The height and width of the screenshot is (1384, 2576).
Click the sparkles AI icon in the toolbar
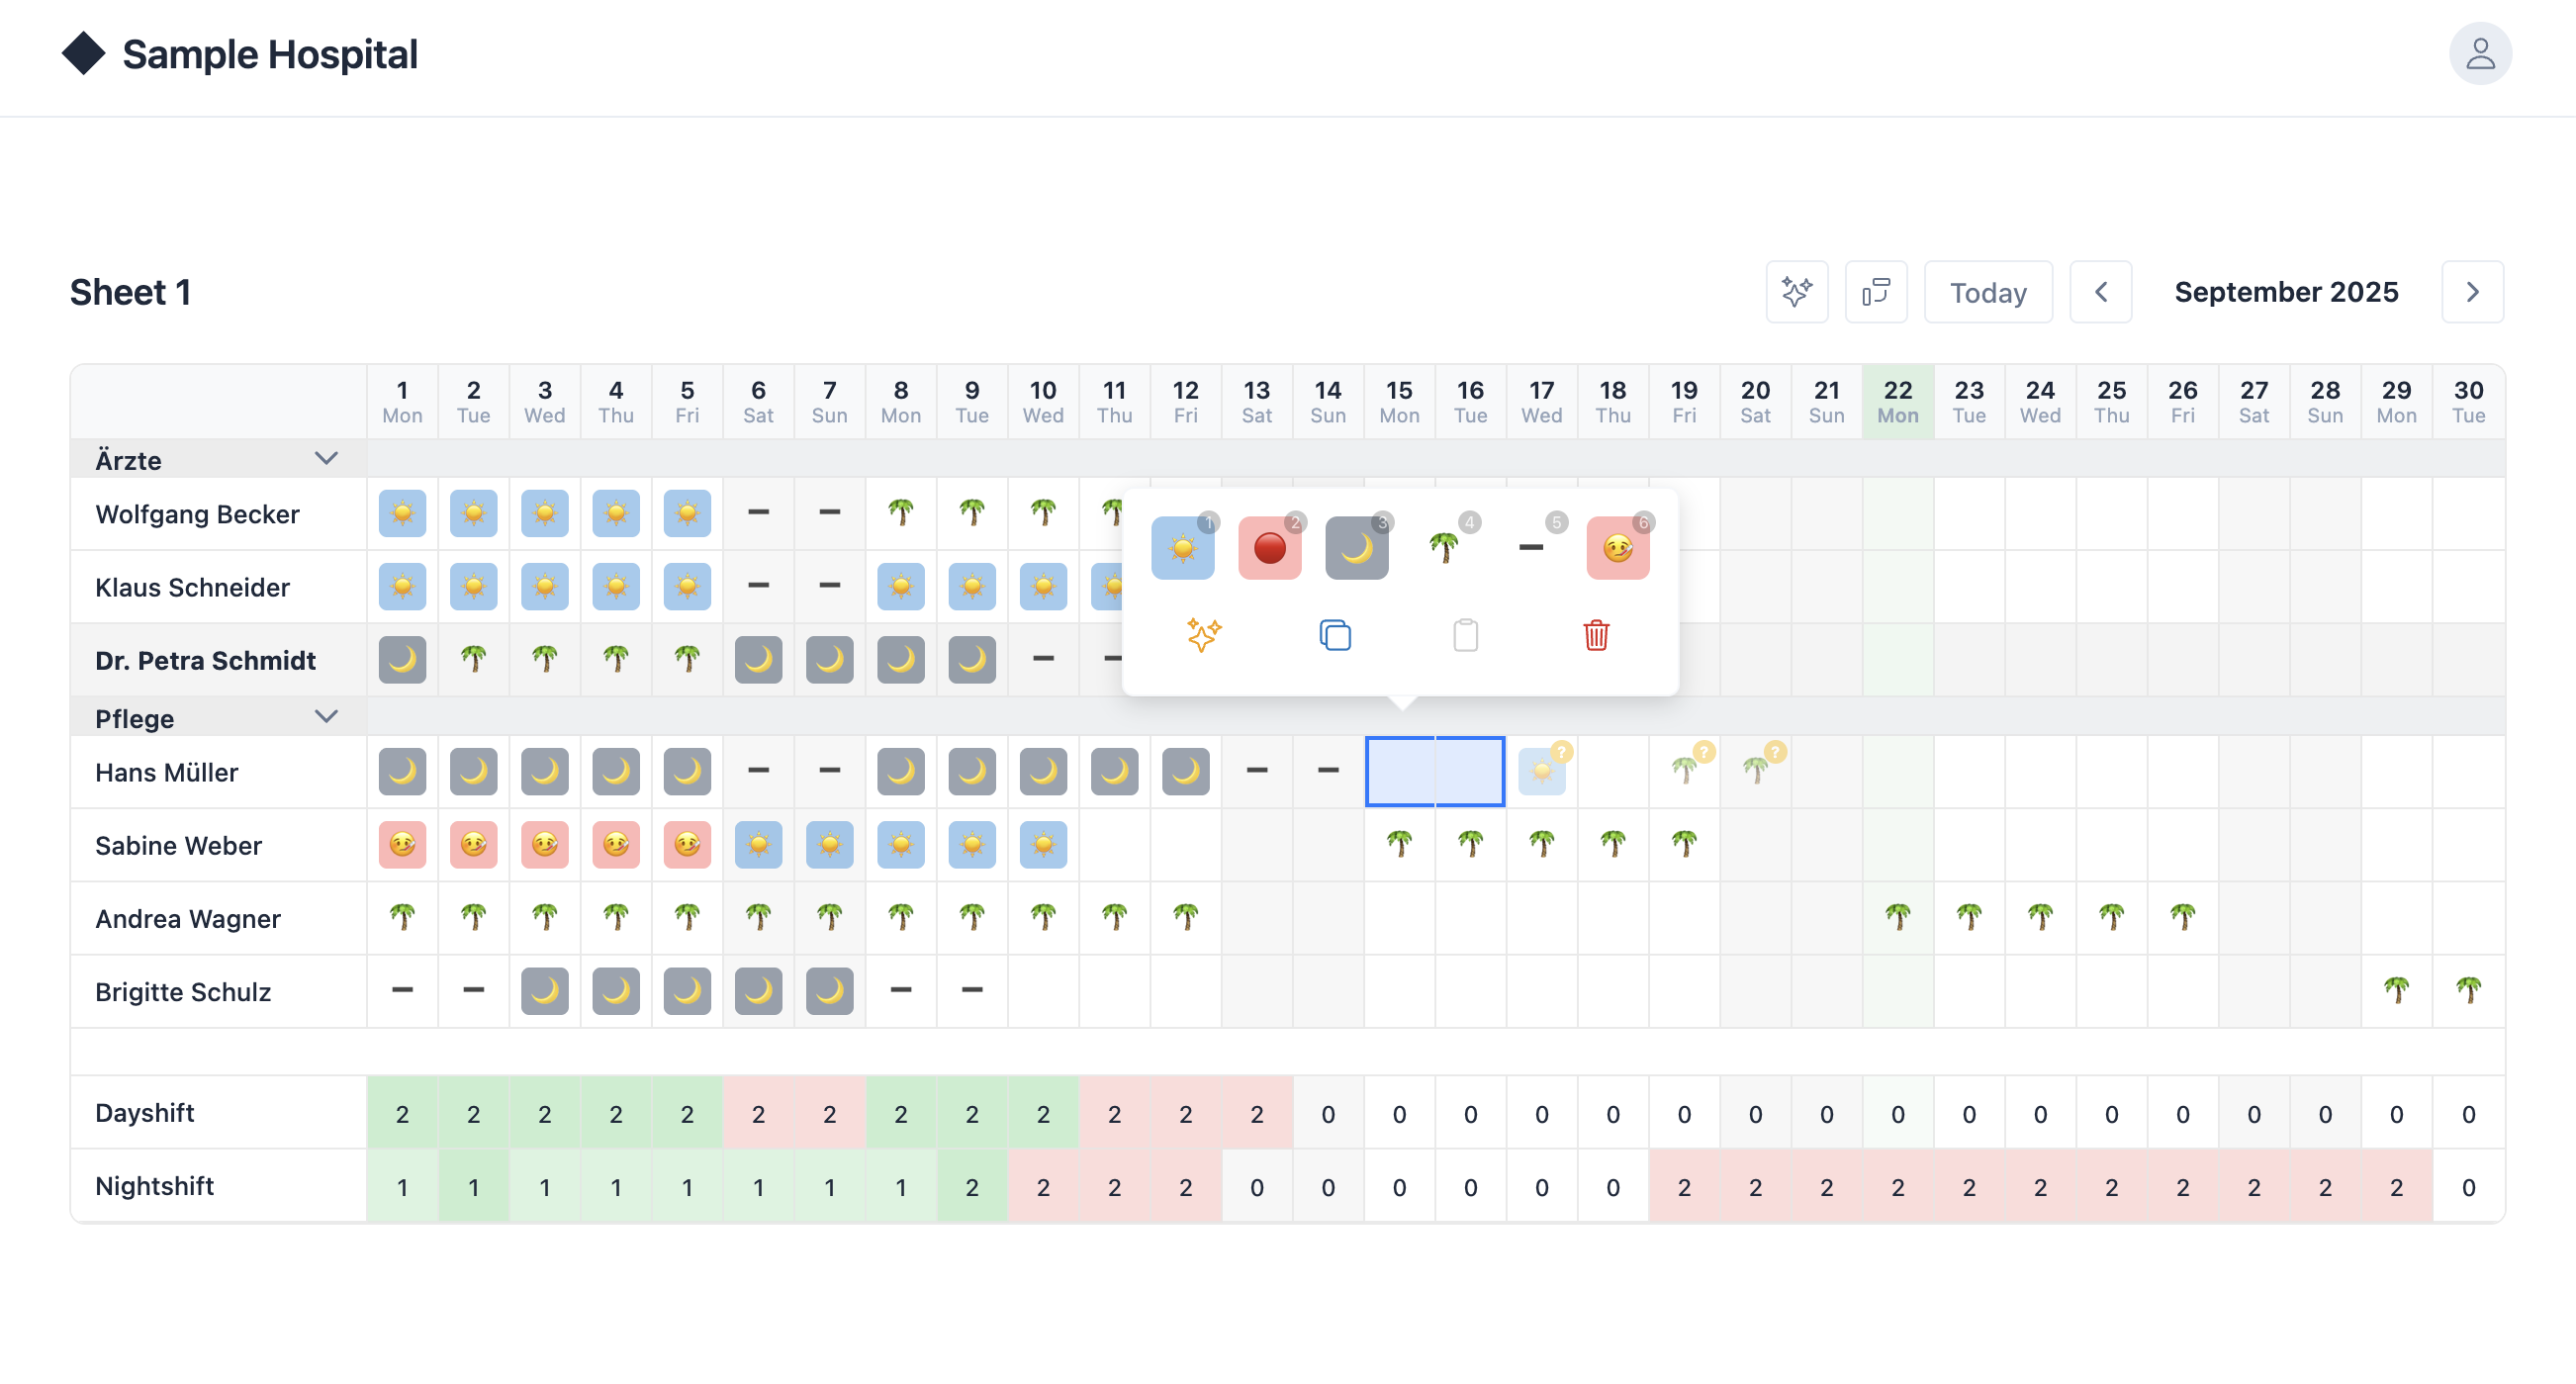1797,292
